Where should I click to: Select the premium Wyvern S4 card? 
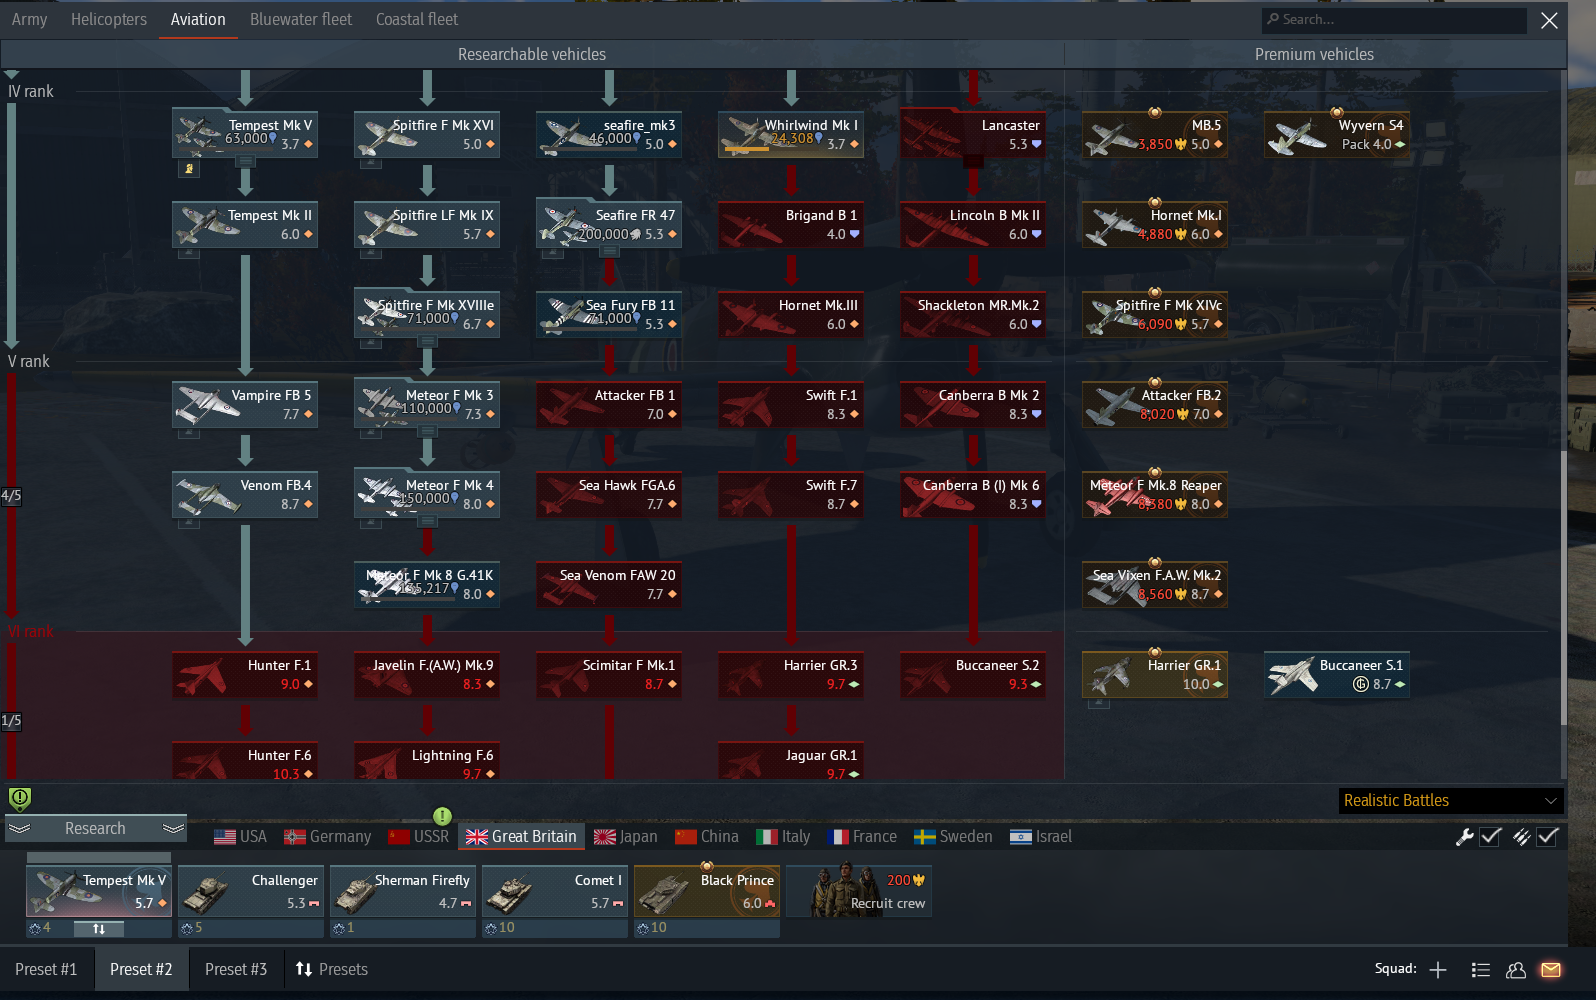point(1337,134)
